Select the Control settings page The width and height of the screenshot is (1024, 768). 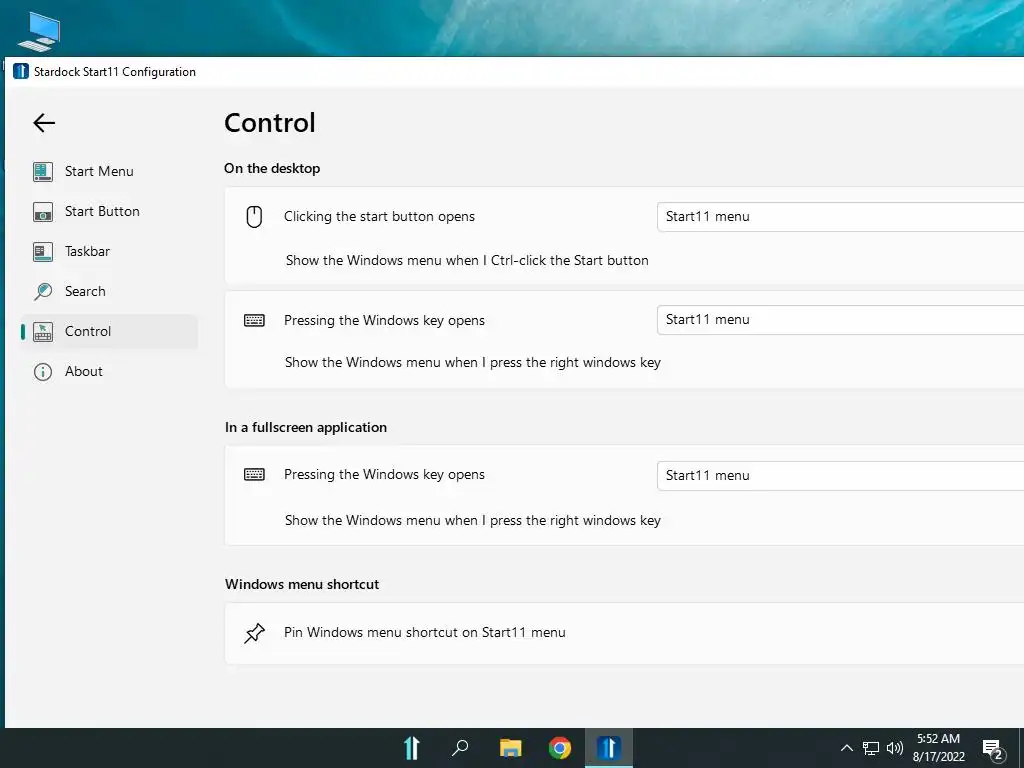tap(109, 332)
